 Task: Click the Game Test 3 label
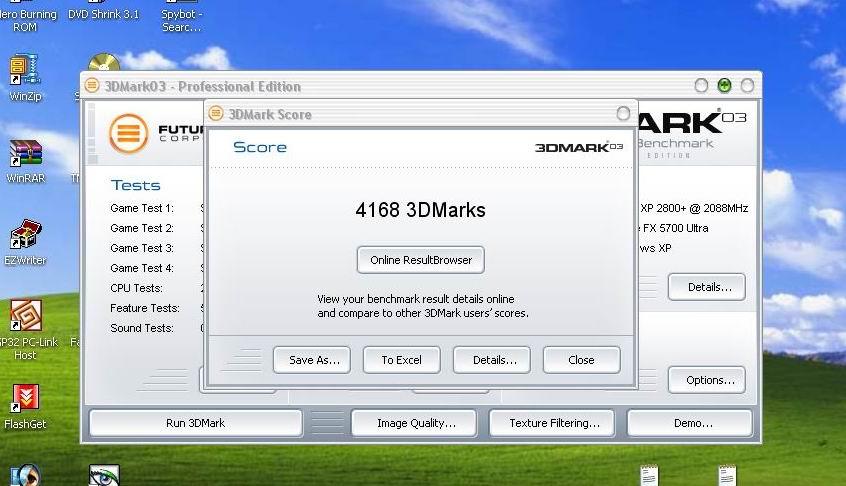coord(142,248)
